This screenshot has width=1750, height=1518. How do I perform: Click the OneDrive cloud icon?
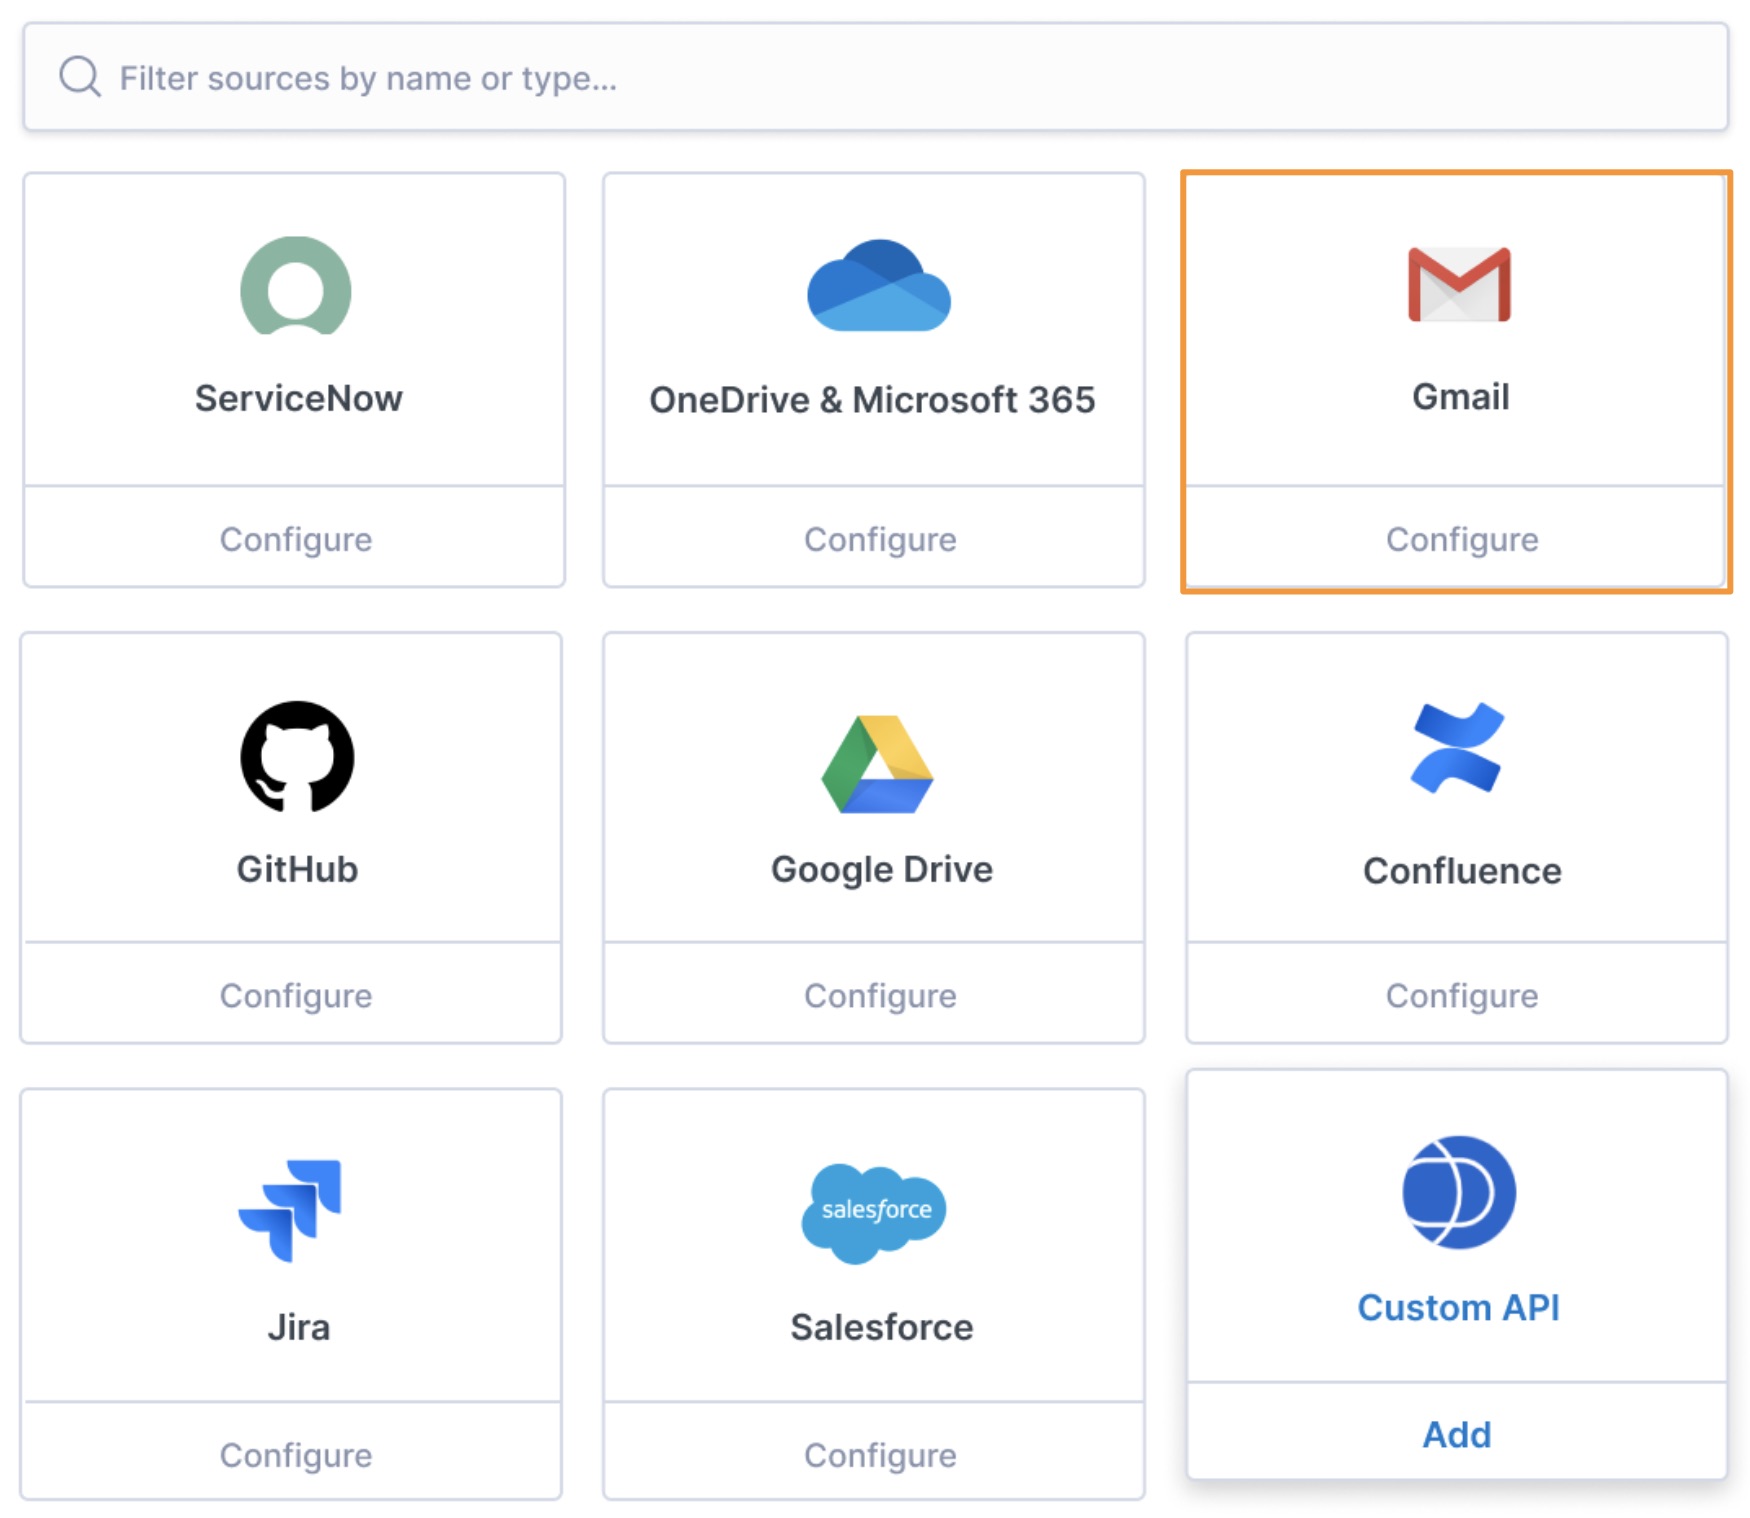coord(879,286)
